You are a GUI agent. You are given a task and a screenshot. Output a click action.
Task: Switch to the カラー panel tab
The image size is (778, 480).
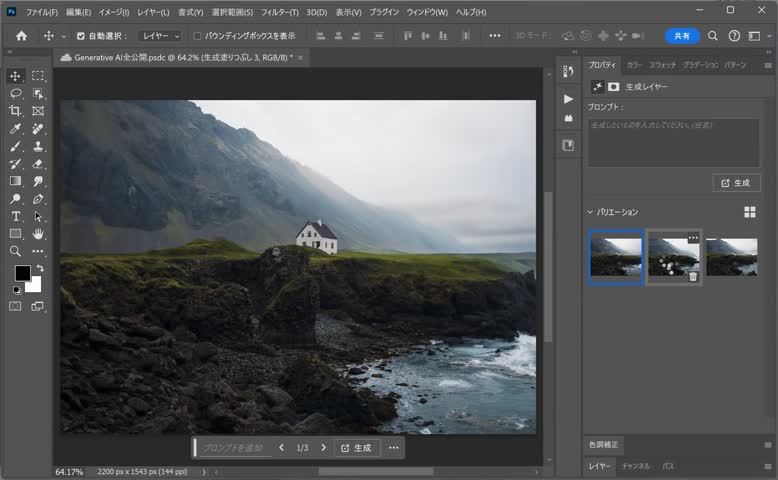(x=634, y=65)
